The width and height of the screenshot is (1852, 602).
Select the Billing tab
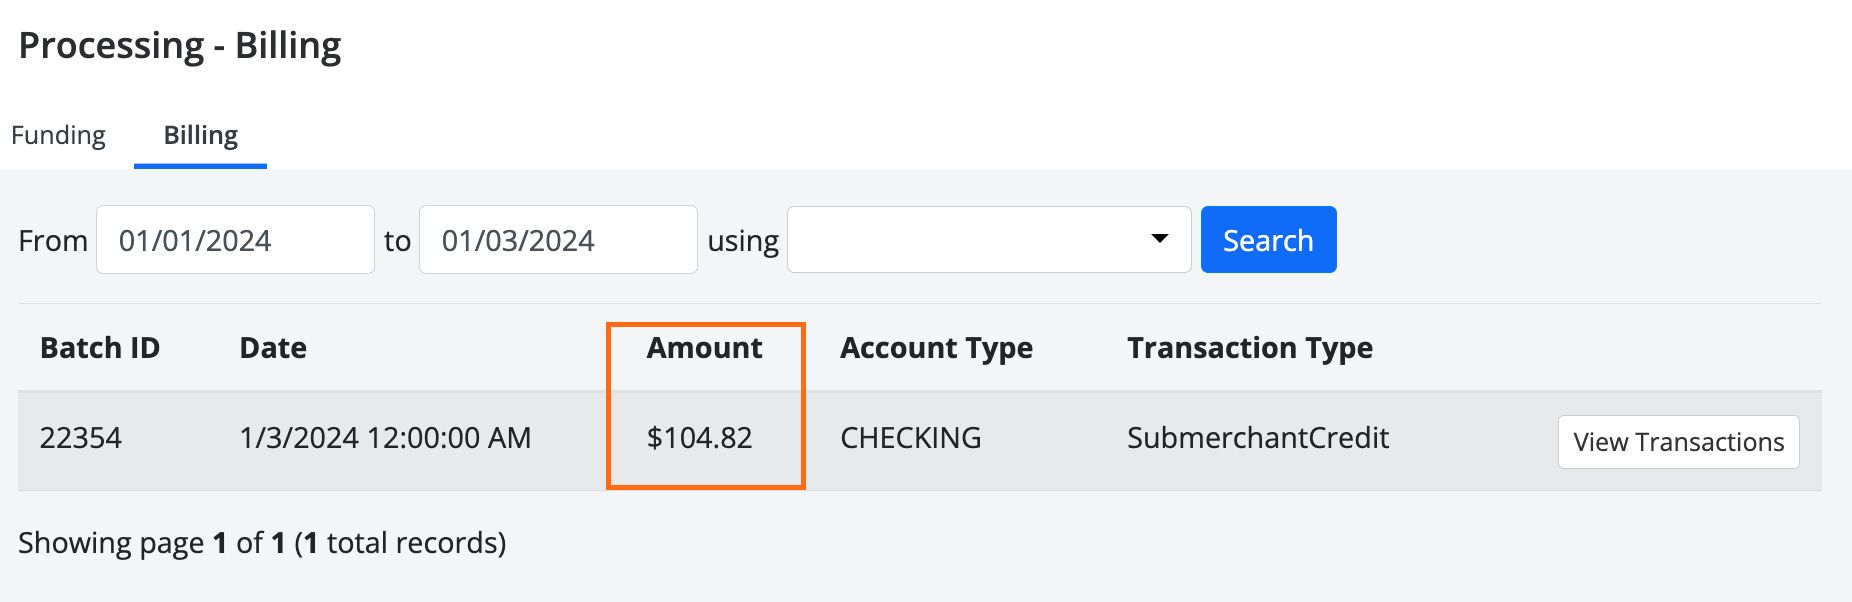point(200,135)
